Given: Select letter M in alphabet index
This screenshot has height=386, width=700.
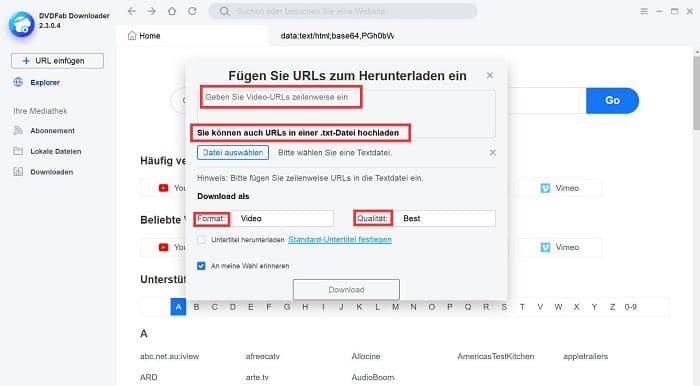Looking at the screenshot, I should click(395, 307).
